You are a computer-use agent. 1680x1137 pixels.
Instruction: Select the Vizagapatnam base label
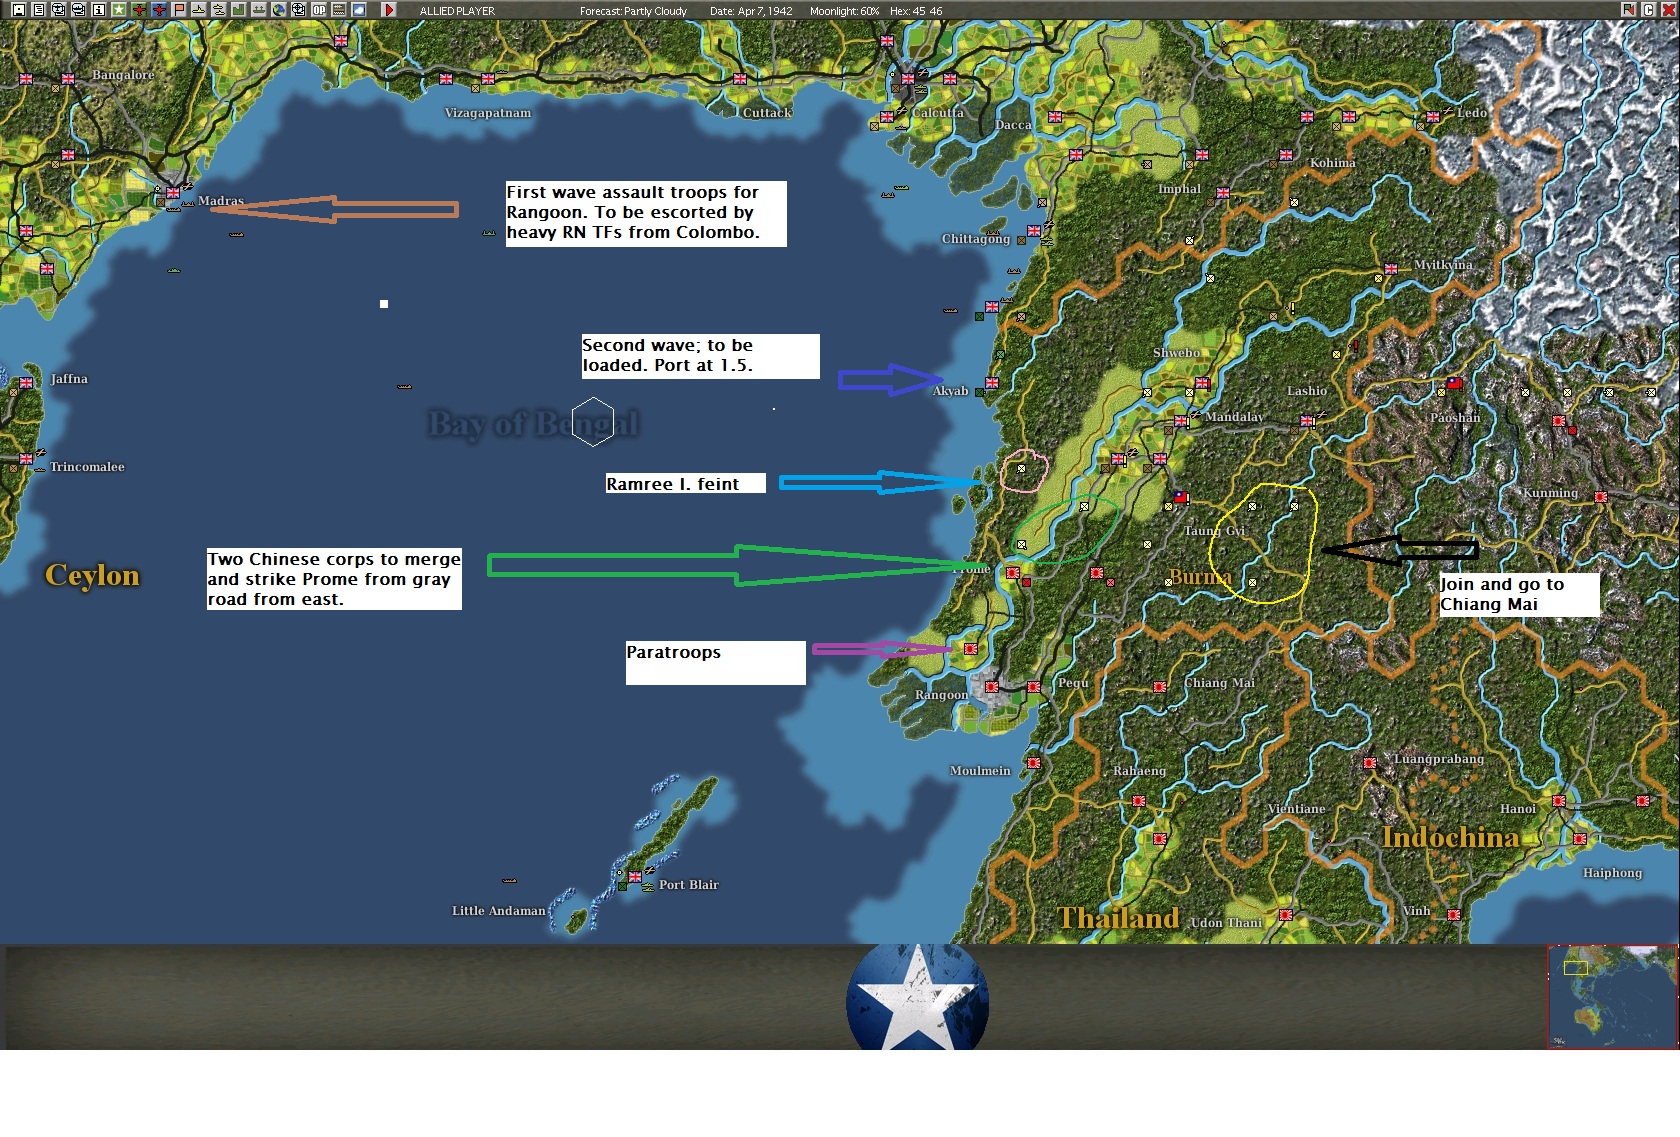tap(488, 113)
